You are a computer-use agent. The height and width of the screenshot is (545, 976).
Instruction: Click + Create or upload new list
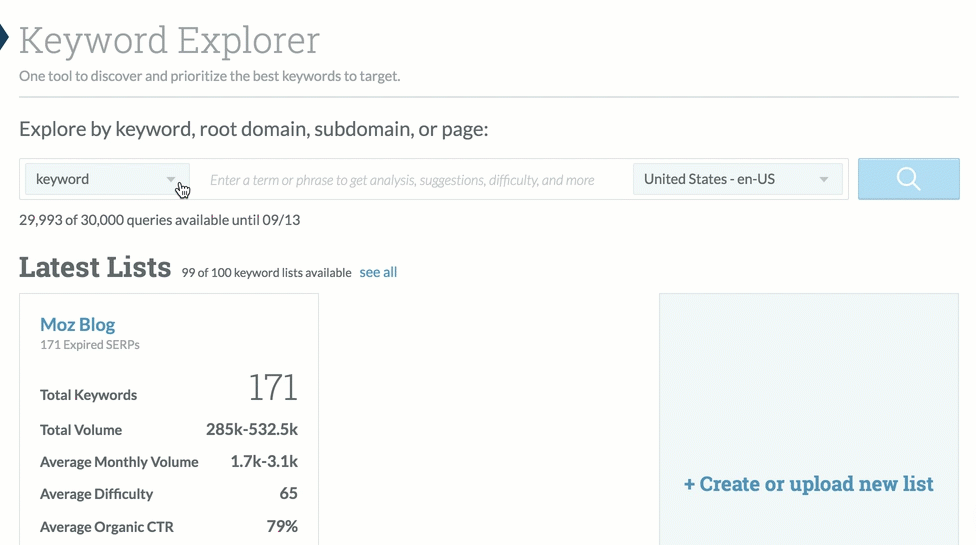coord(808,484)
